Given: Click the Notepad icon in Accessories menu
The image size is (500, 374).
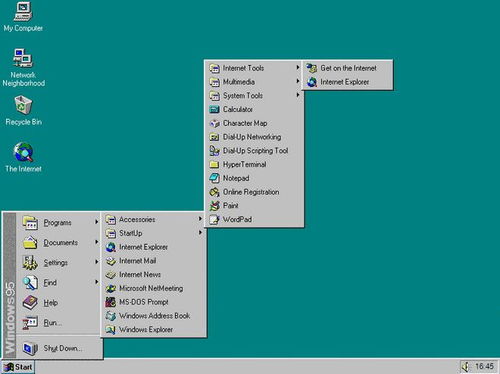Looking at the screenshot, I should (x=214, y=178).
